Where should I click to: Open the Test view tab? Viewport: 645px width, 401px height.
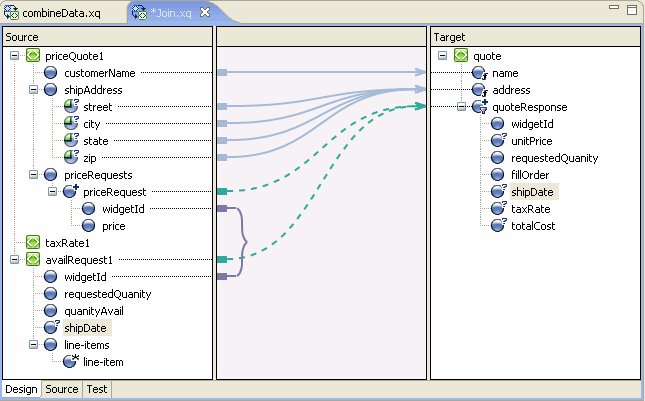tap(96, 389)
